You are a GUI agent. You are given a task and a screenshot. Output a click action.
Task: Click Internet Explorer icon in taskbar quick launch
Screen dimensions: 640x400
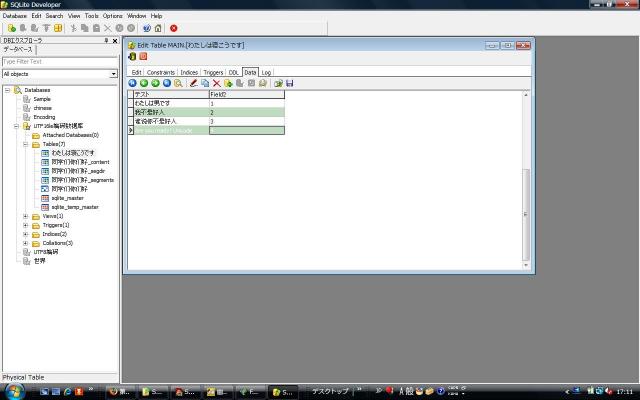[x=67, y=391]
